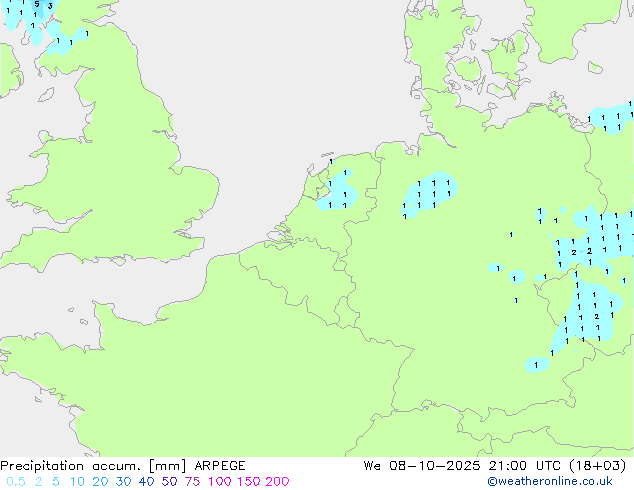The image size is (634, 490).
Task: Select the 100 mm legend value
Action: point(220,482)
